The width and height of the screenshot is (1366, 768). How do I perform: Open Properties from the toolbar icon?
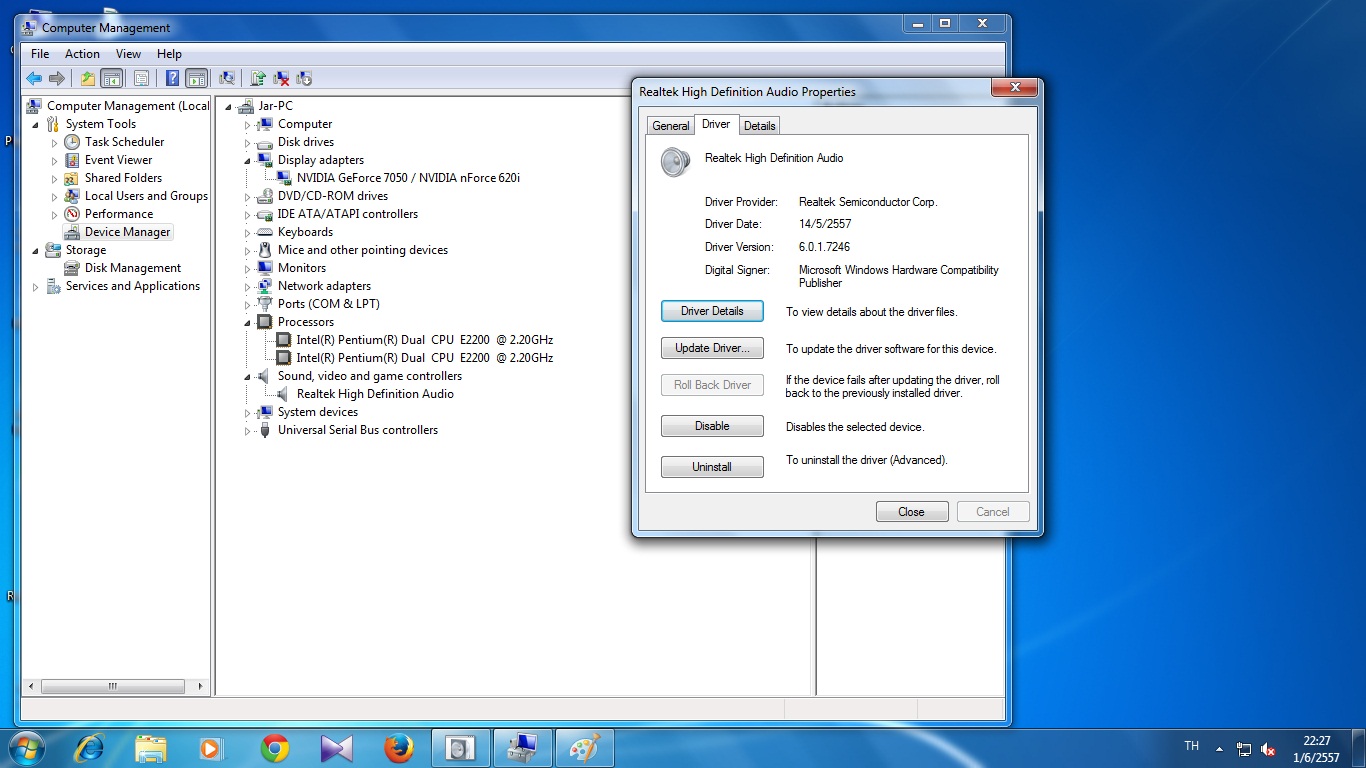(141, 78)
